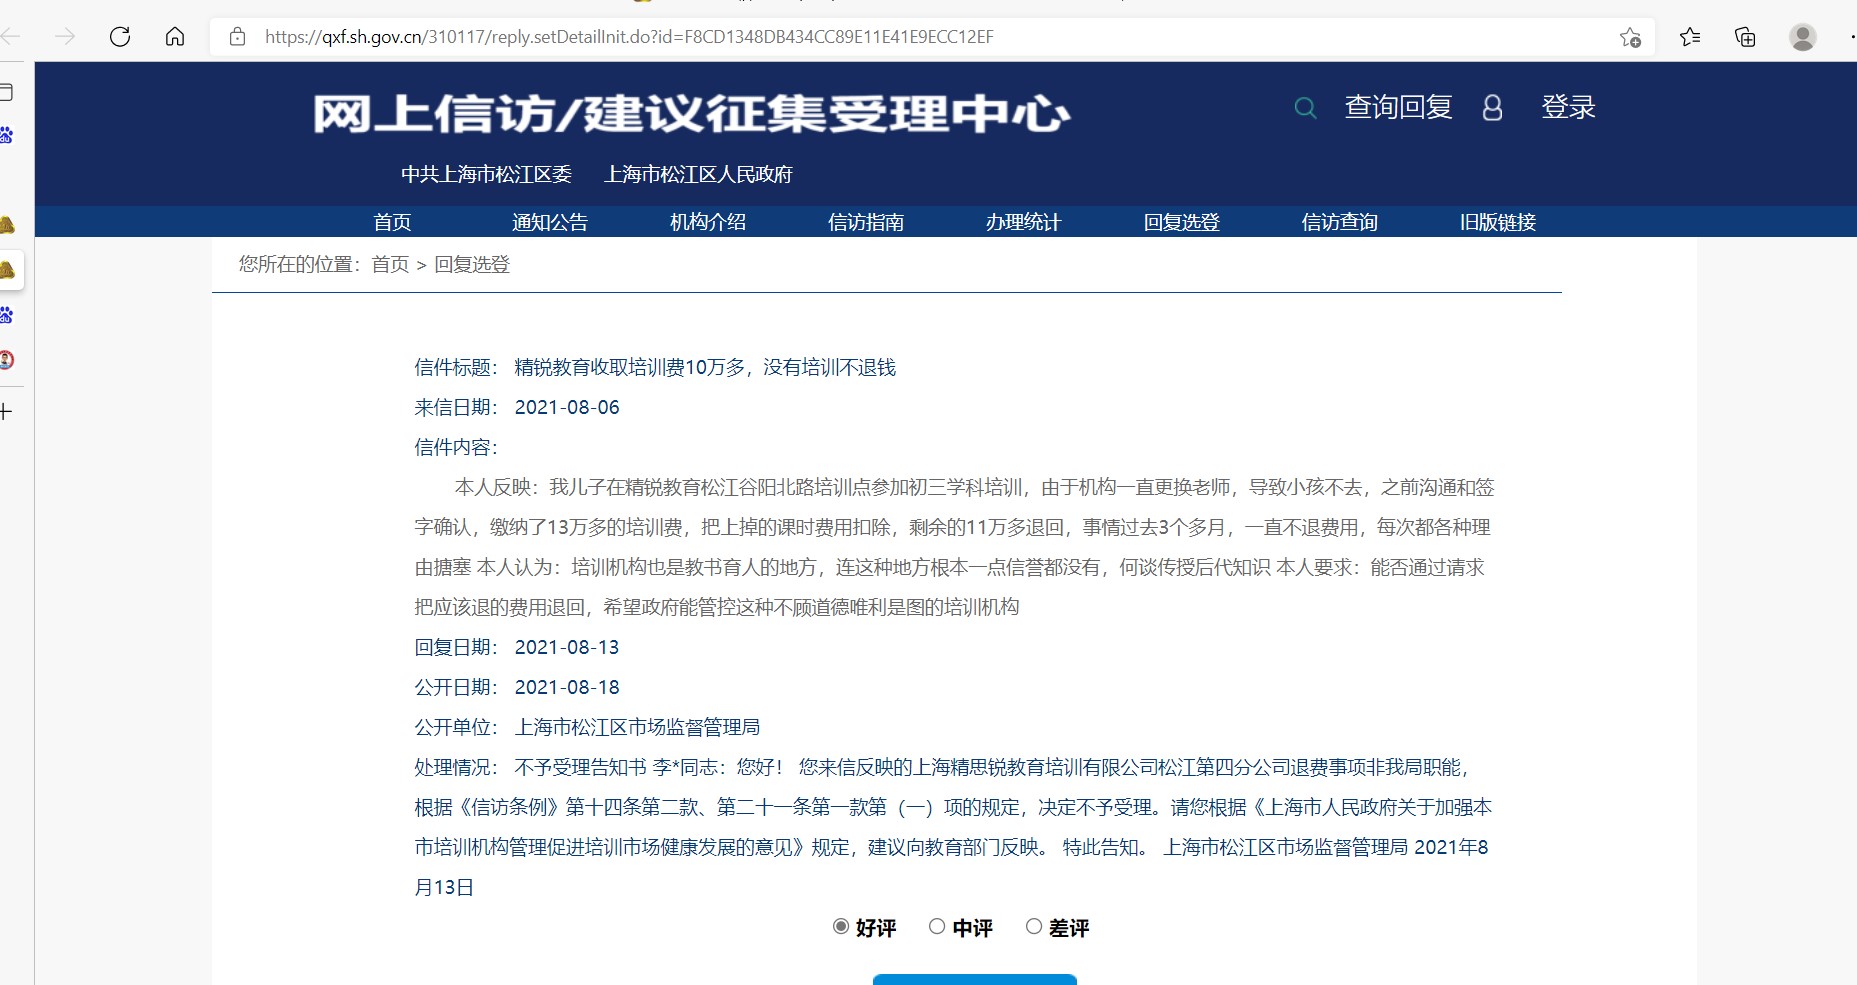1857x985 pixels.
Task: Select the 中评 radio button
Action: 937,927
